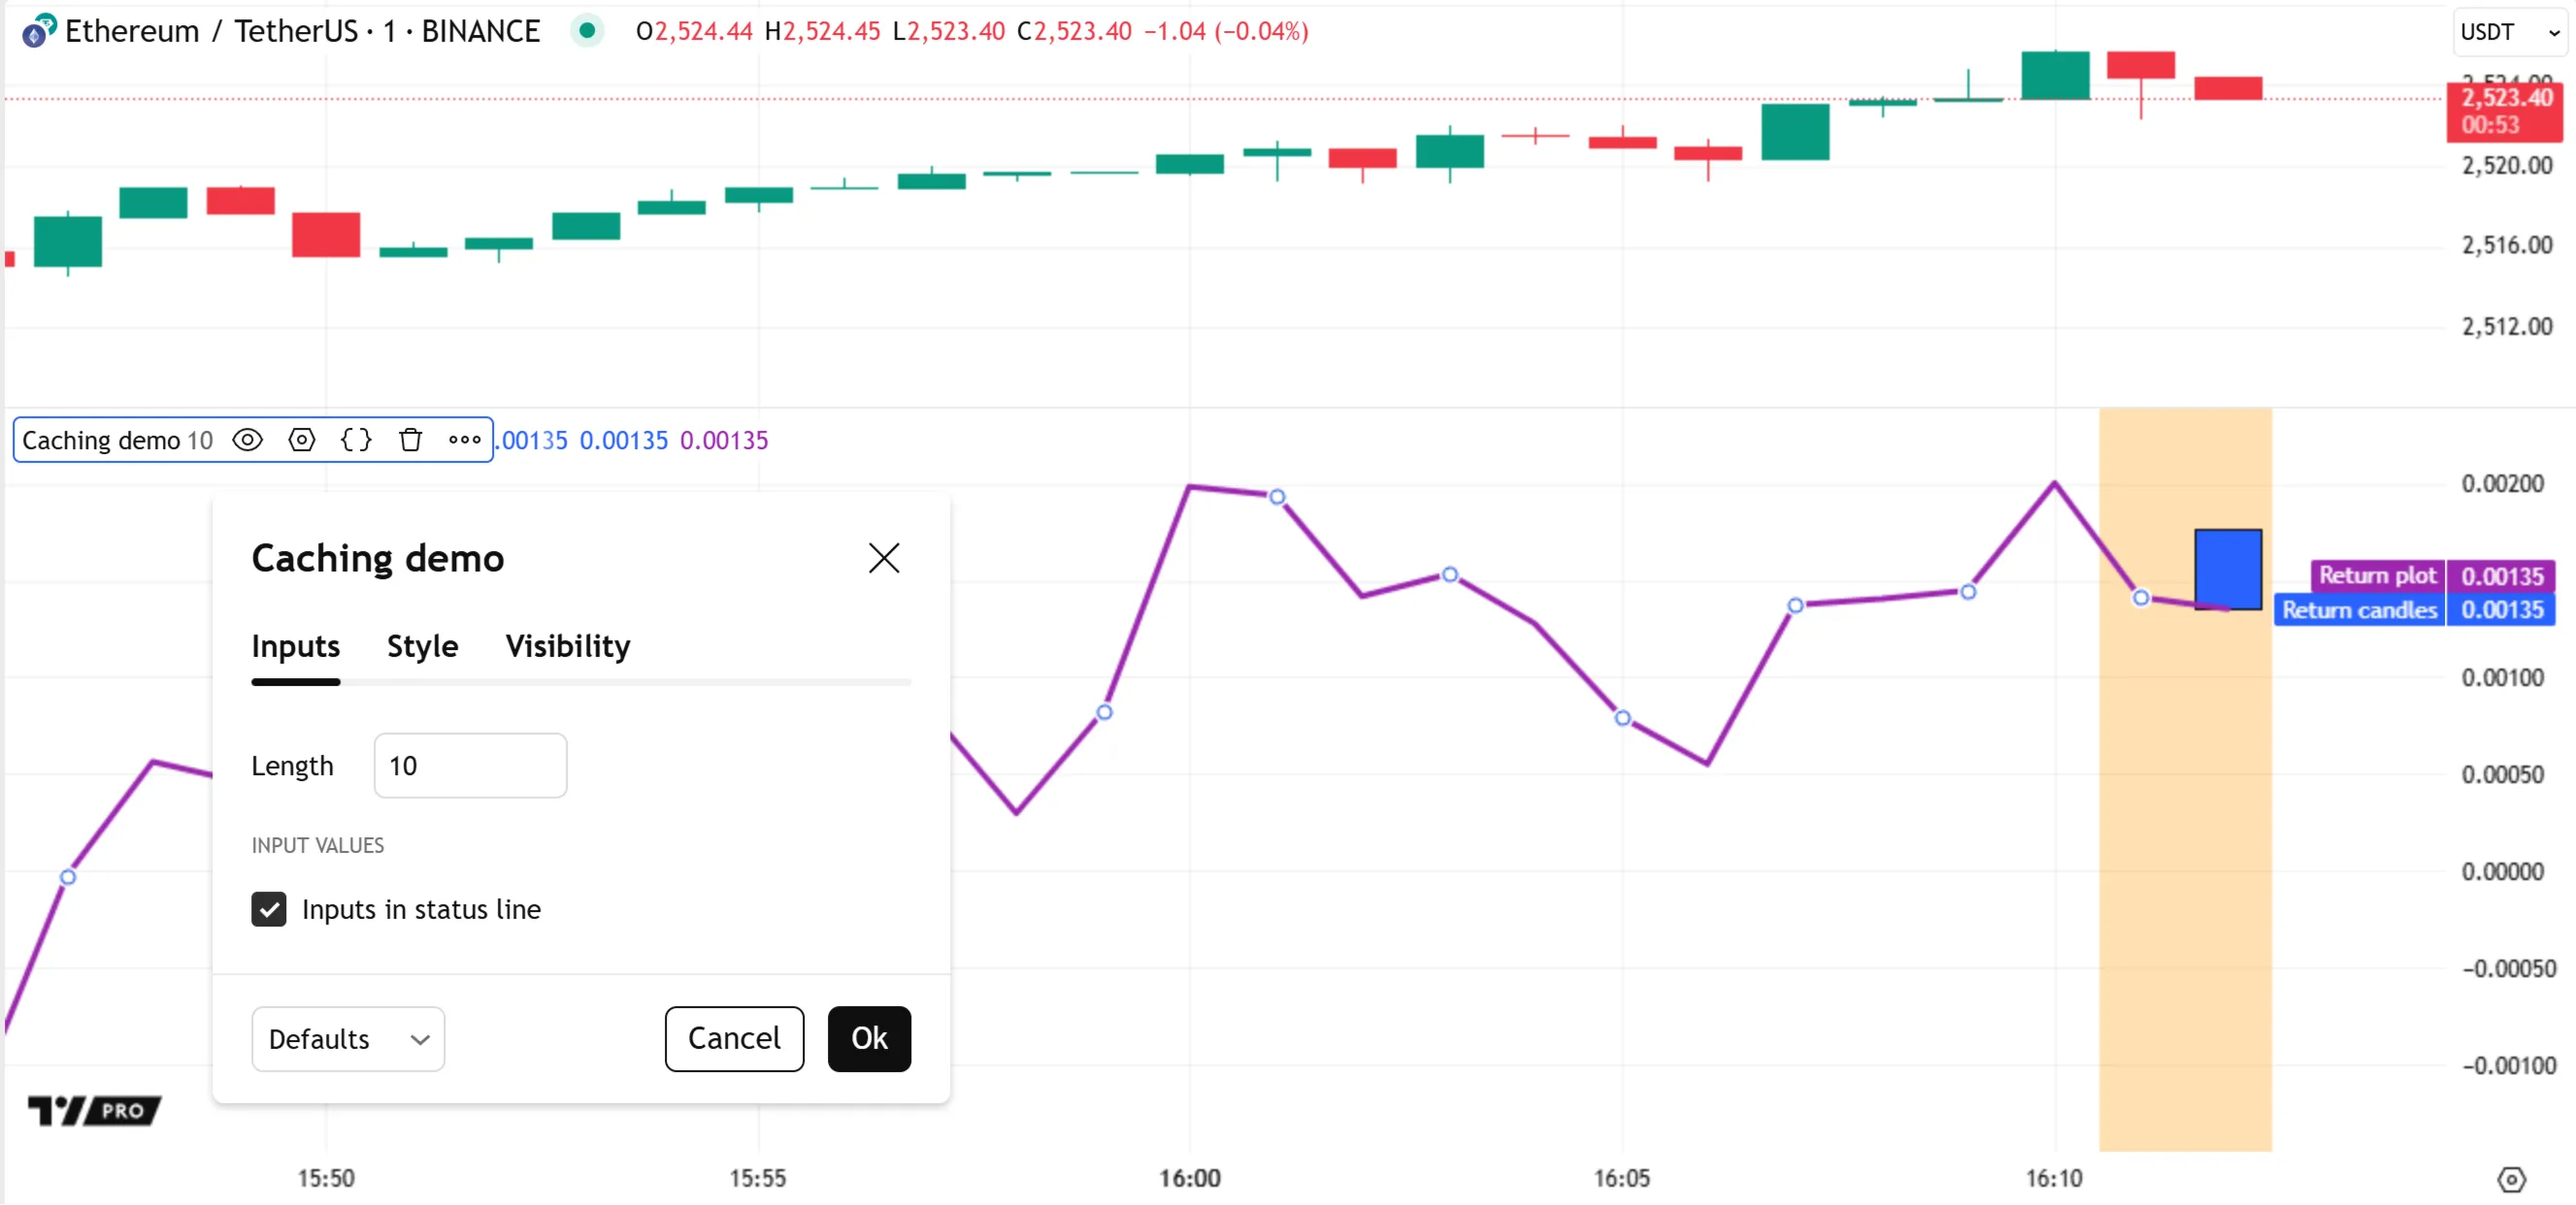Click the Ethereum symbol logo icon

coord(38,32)
